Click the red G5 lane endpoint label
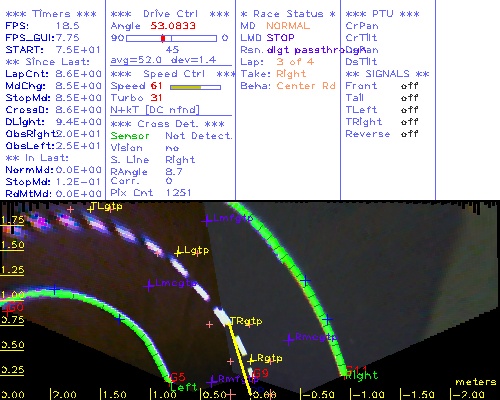Screen dimensions: 500x400 coord(178,377)
